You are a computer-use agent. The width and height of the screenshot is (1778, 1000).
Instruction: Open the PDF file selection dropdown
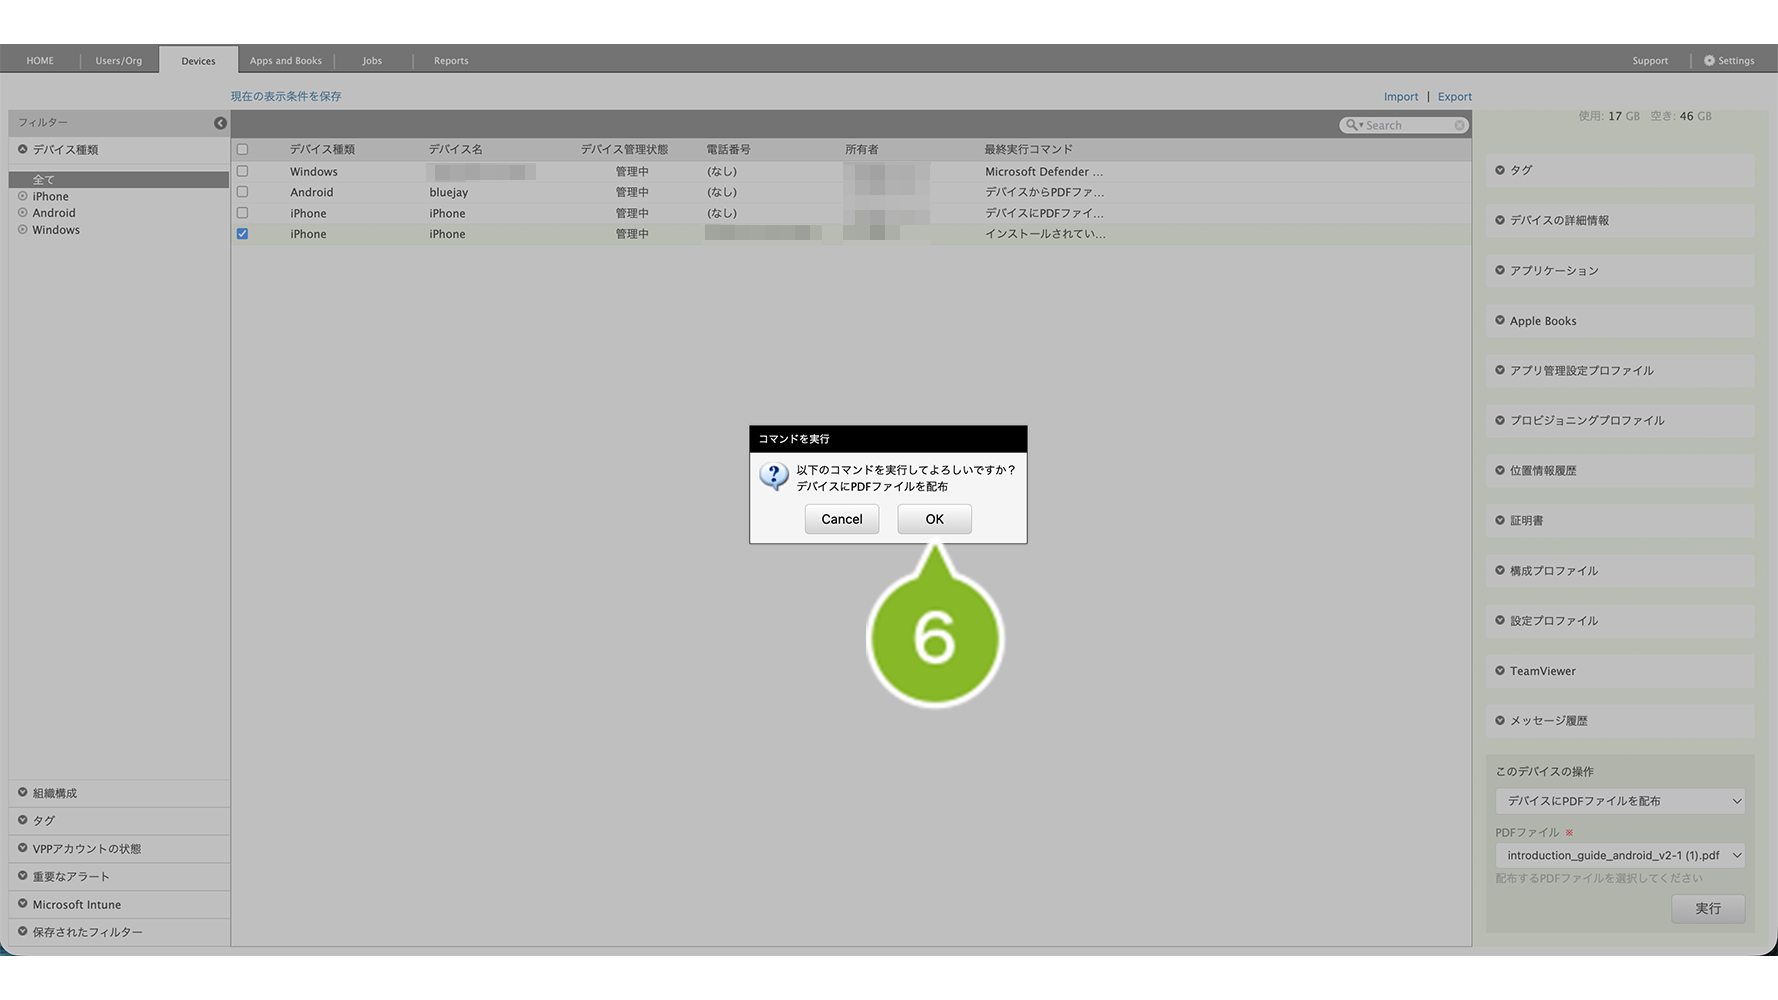pos(1620,855)
